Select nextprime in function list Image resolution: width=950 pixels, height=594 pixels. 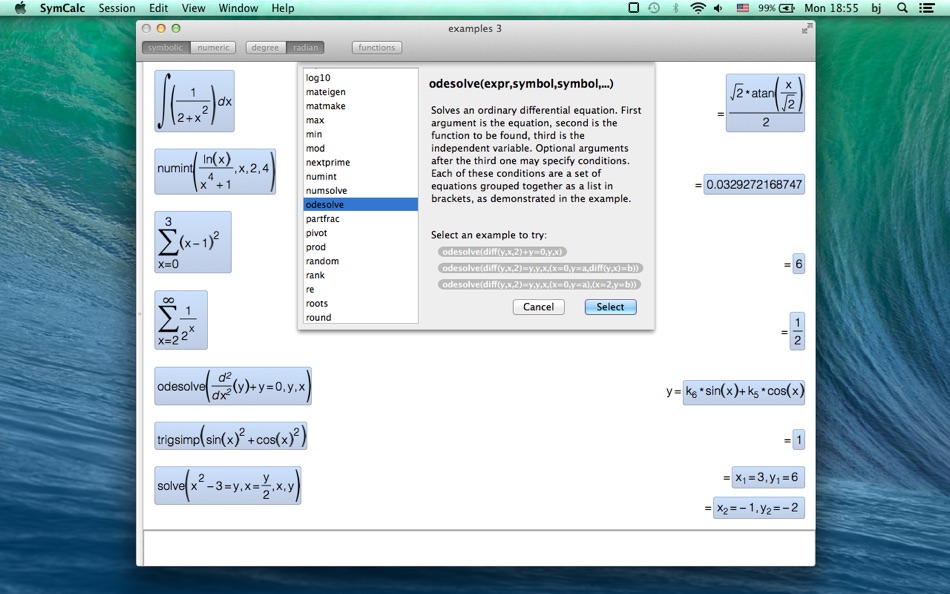[x=360, y=162]
